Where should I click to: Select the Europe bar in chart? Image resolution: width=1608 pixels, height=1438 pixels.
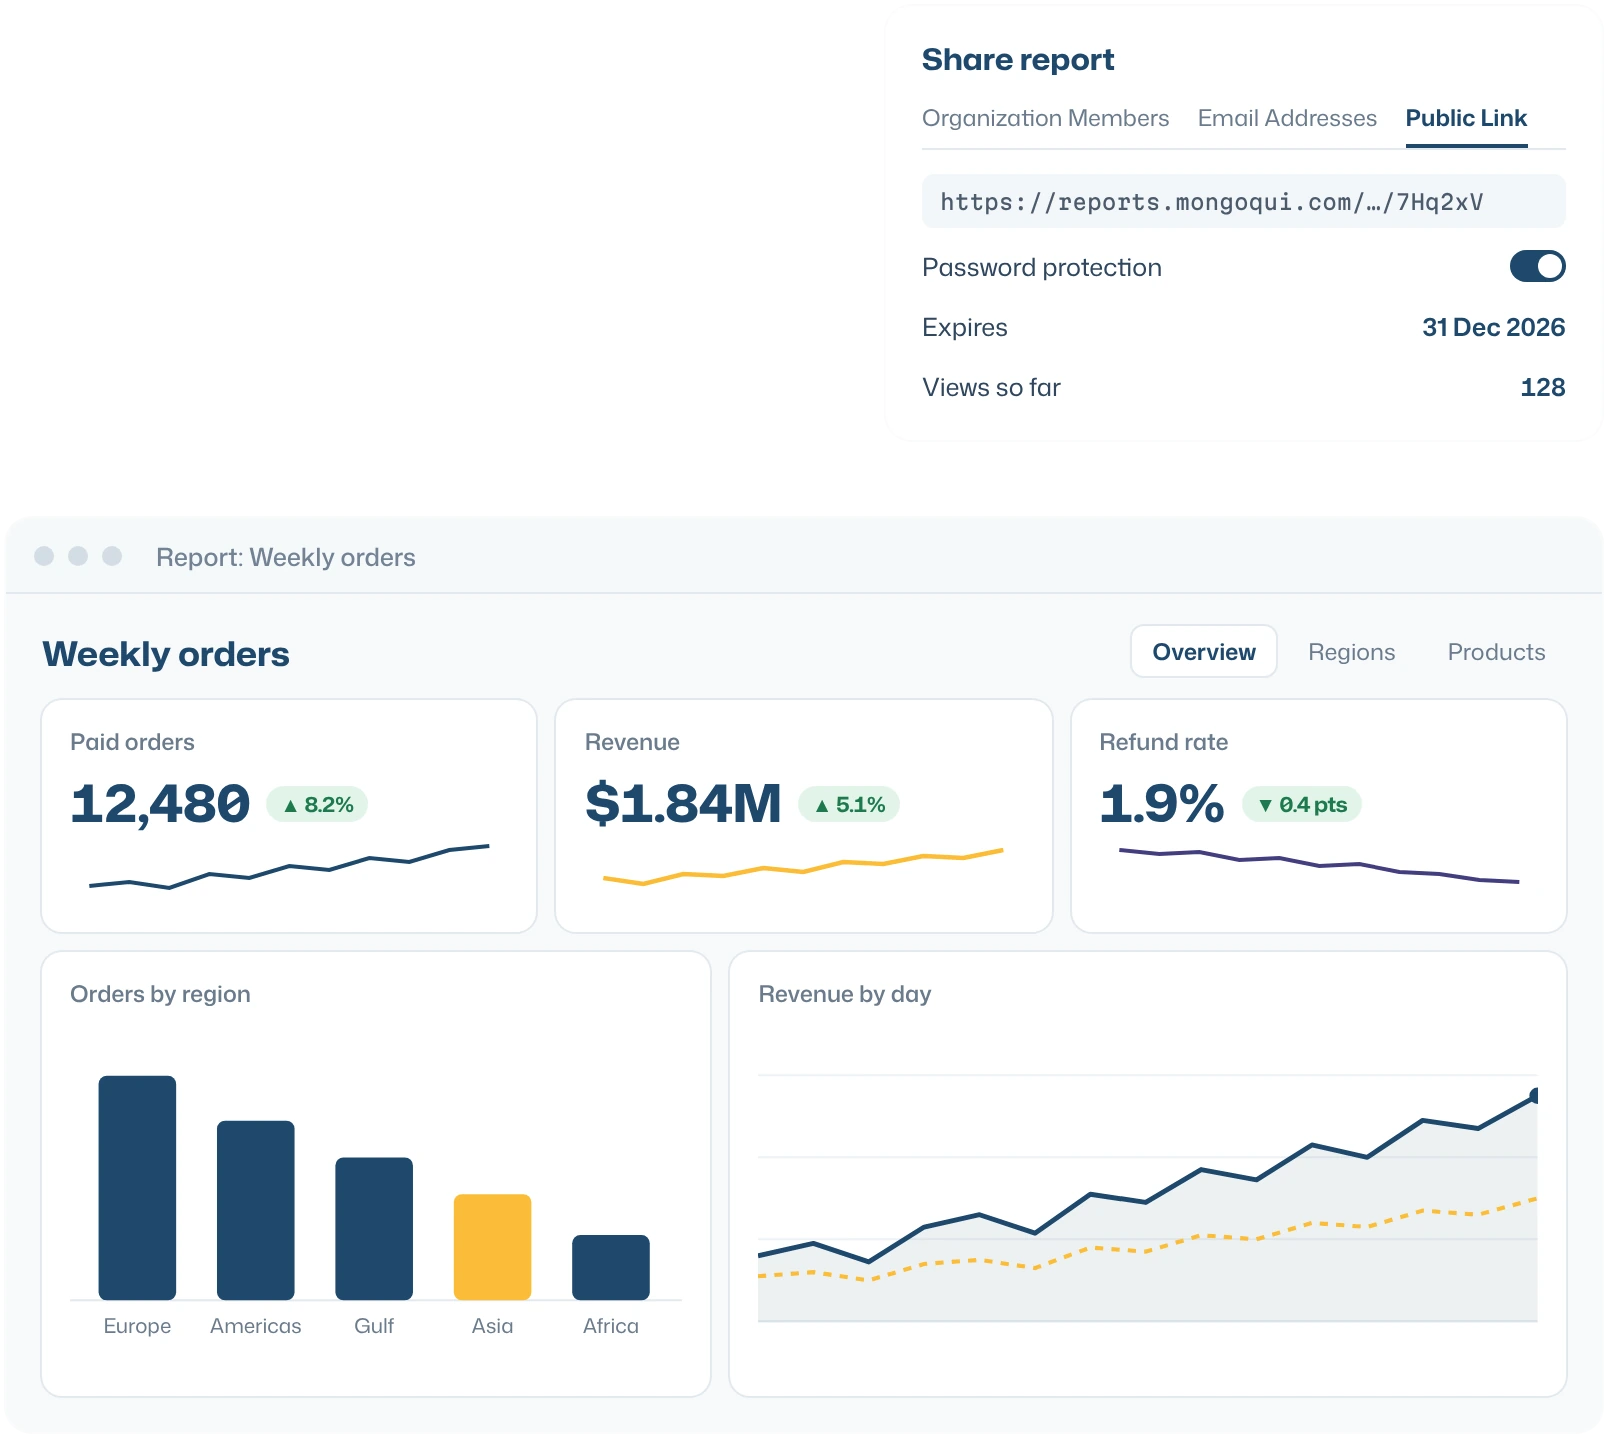[x=137, y=1188]
